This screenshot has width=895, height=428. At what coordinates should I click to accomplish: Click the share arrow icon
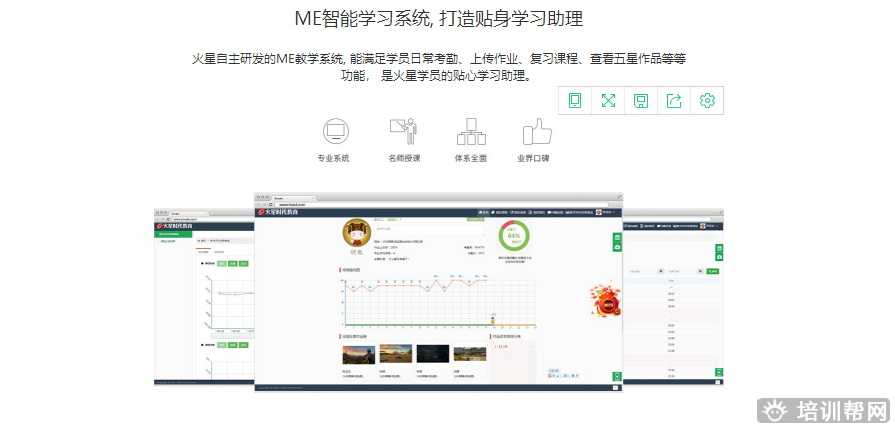(674, 100)
